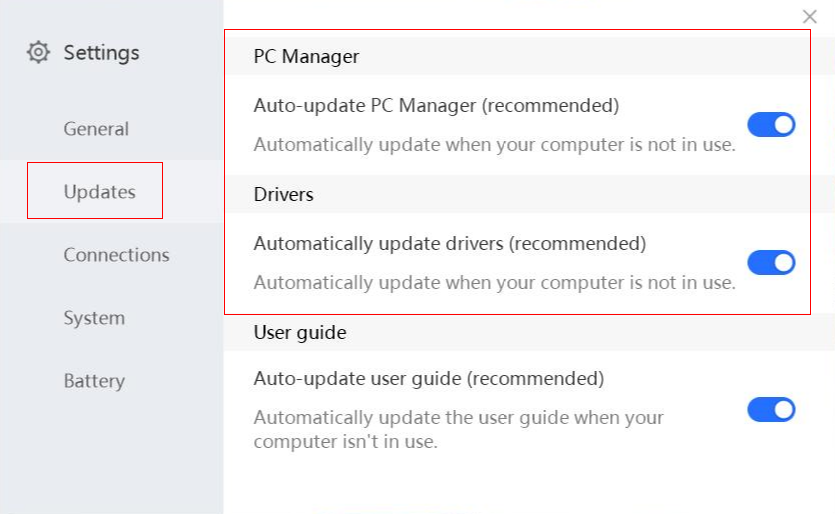The image size is (835, 514).
Task: Toggle the Auto-update user guide switch
Action: pyautogui.click(x=771, y=410)
